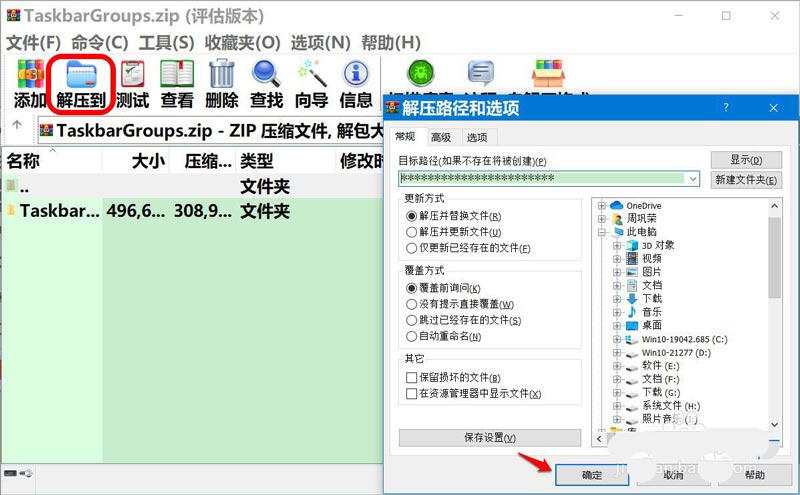Click the 新建文件夹 button

[x=746, y=180]
